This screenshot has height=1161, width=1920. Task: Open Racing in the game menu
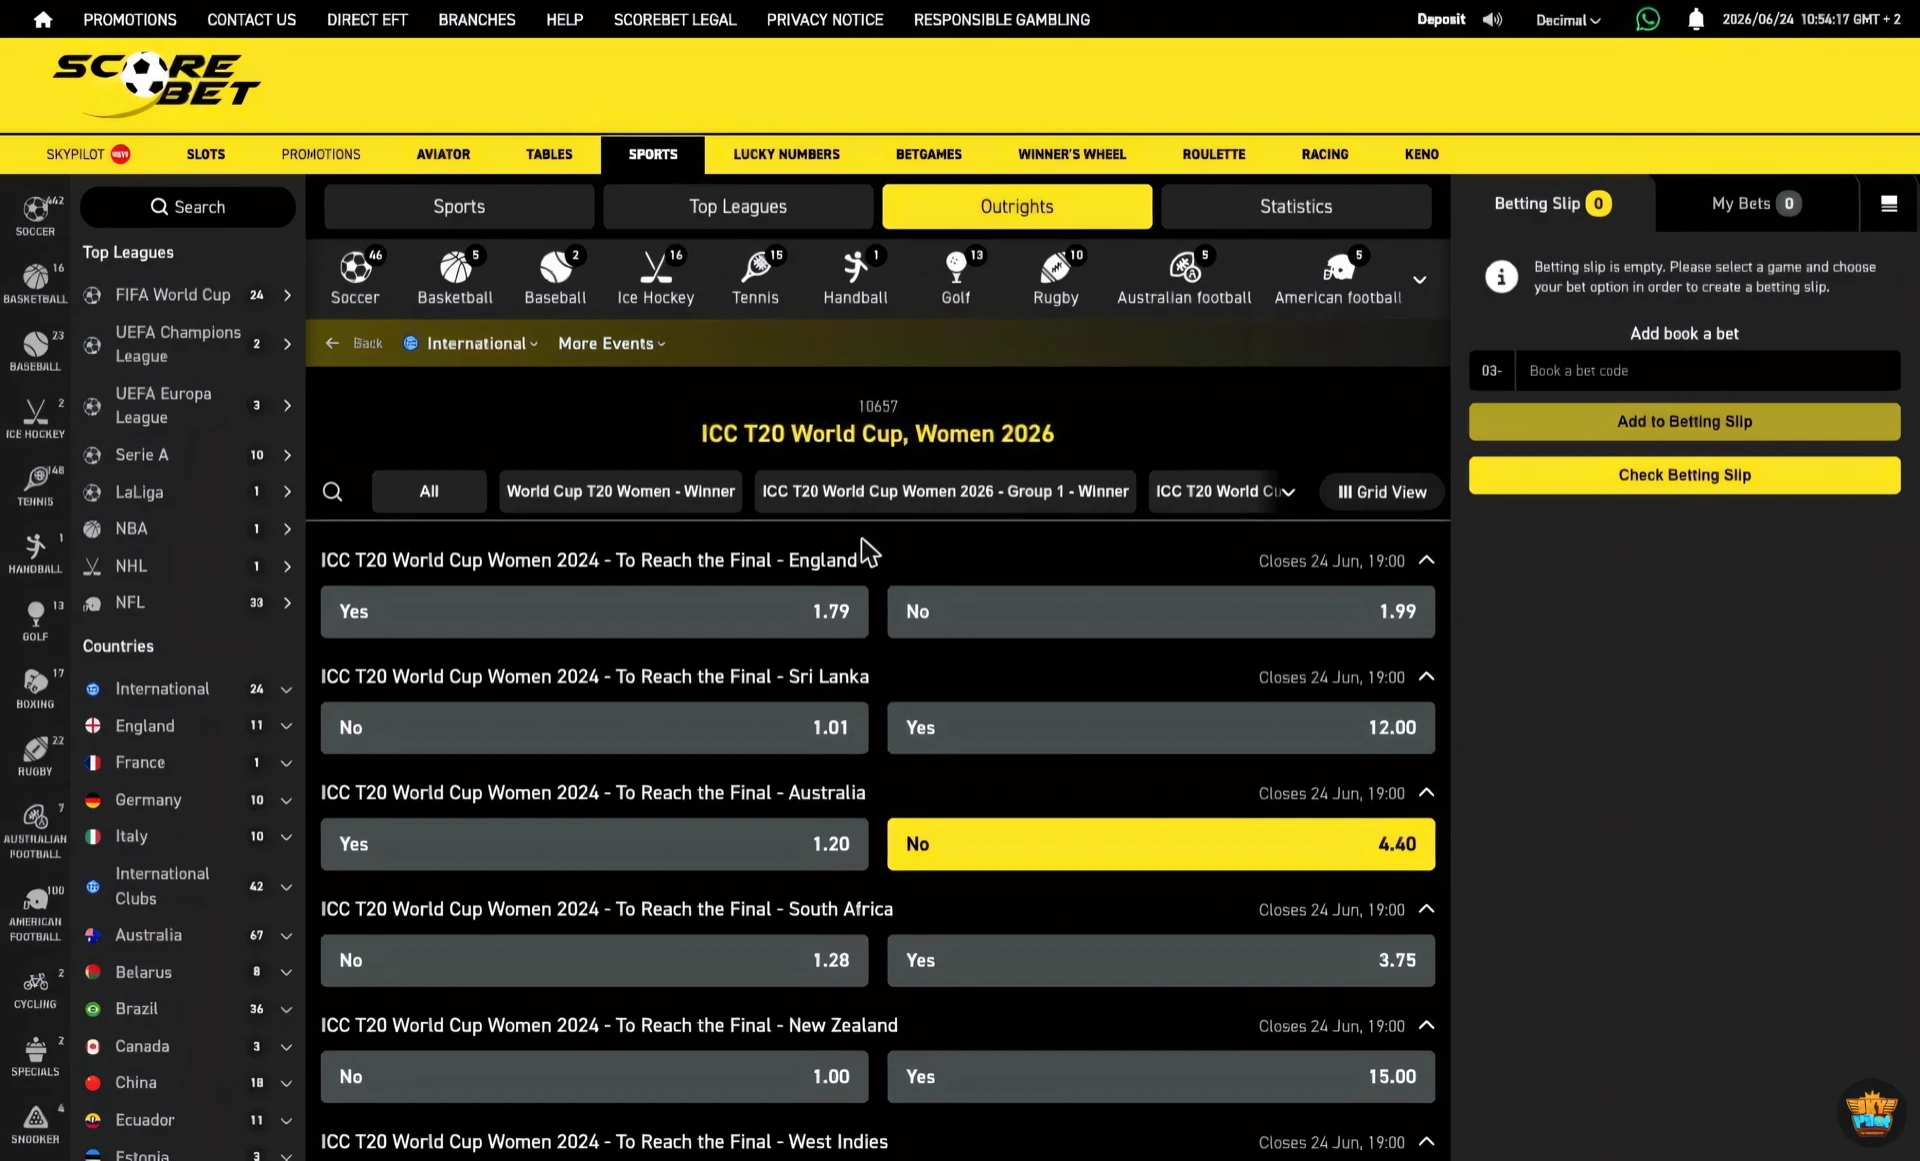[x=1325, y=154]
